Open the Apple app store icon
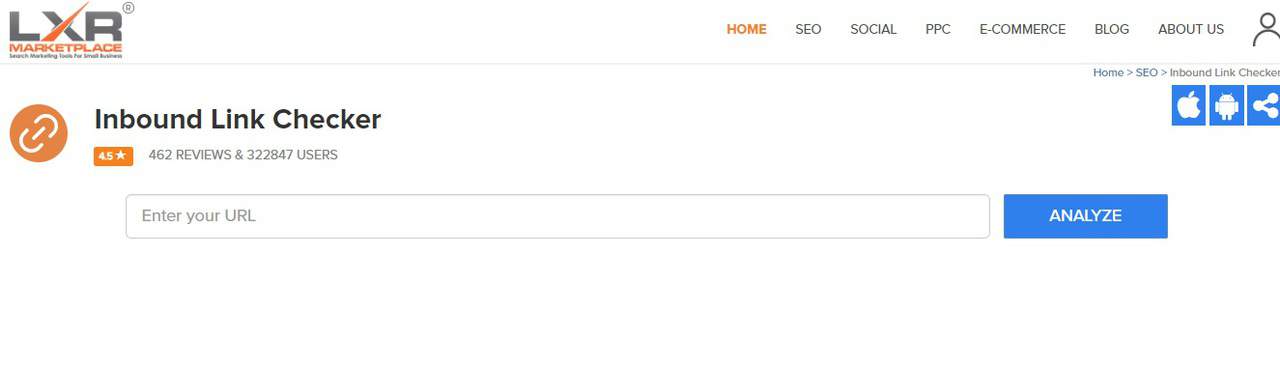This screenshot has height=368, width=1280. click(x=1189, y=105)
